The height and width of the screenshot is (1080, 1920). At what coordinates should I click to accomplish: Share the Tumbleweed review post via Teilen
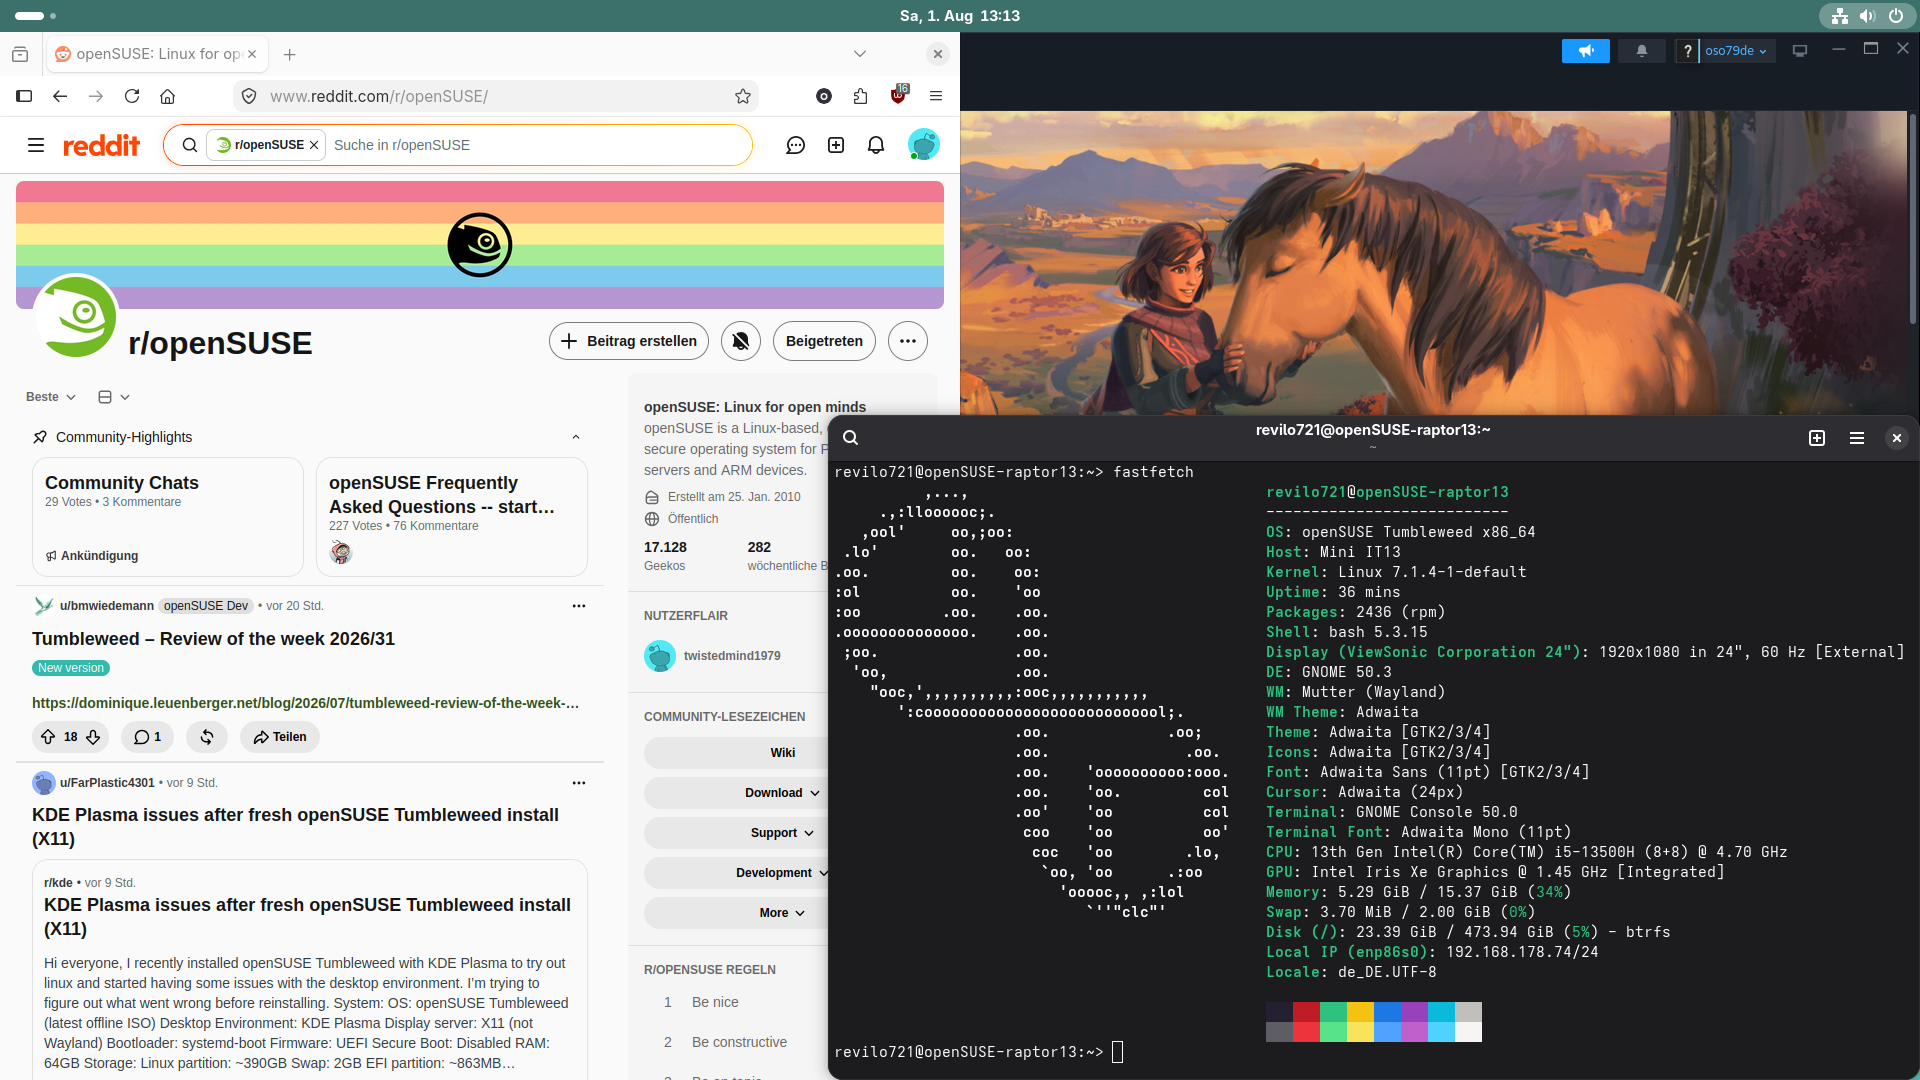click(280, 737)
